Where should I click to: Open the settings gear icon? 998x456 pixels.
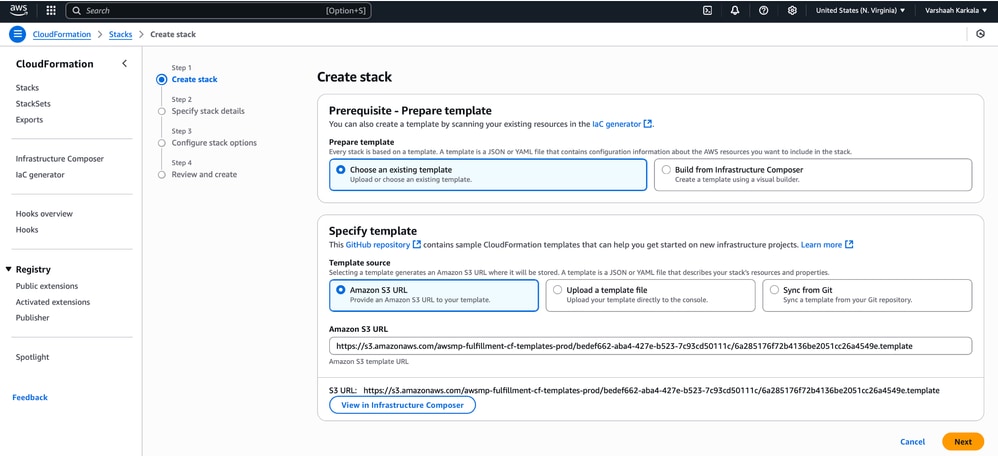point(792,10)
